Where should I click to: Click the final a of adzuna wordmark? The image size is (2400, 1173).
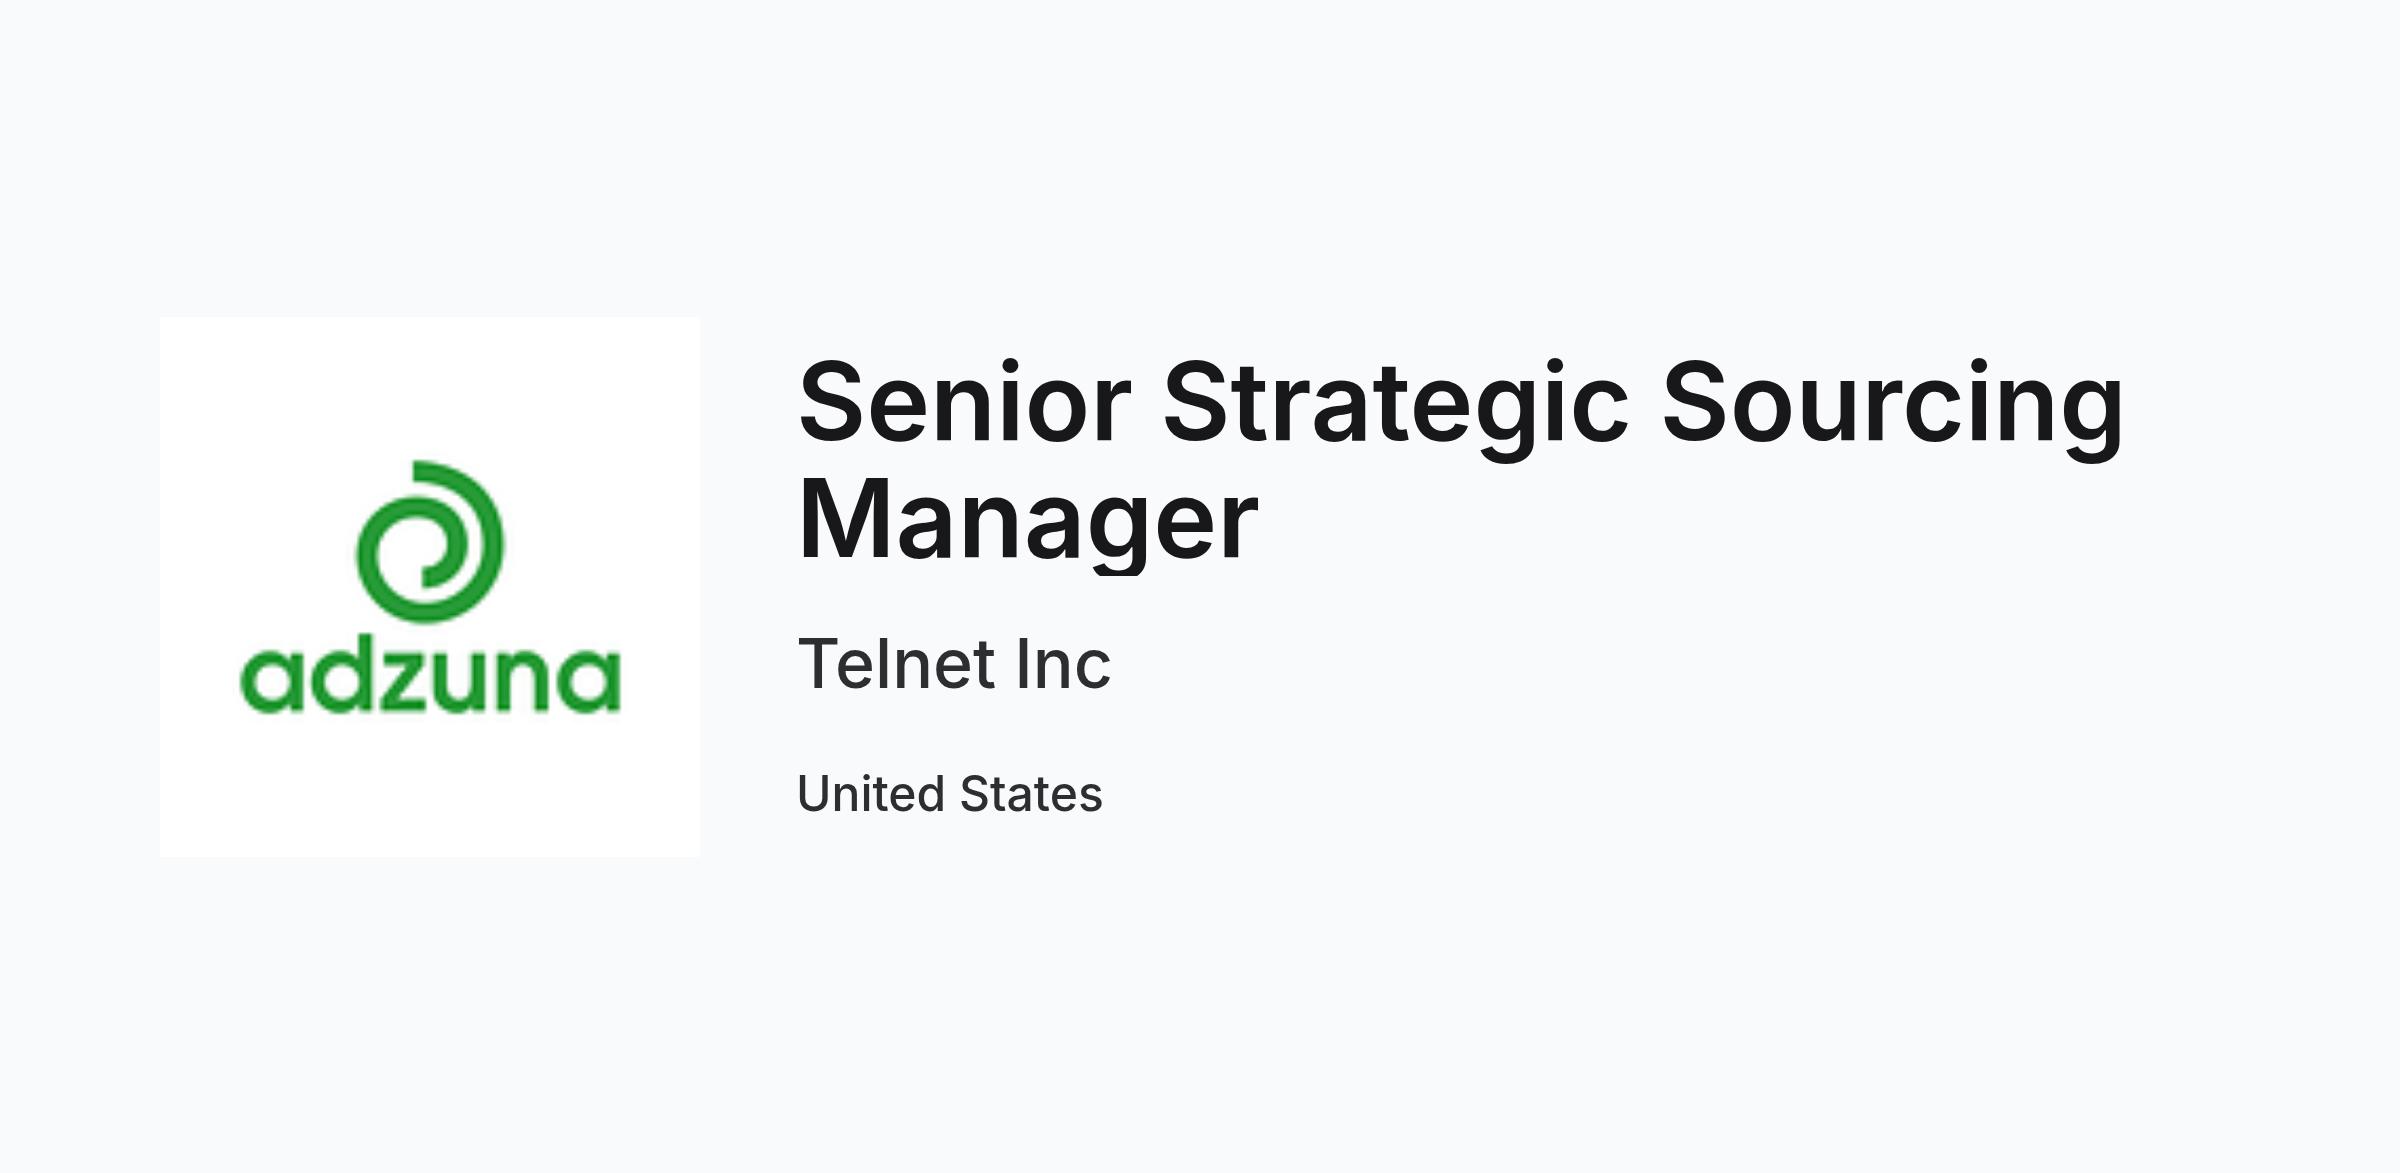[591, 681]
